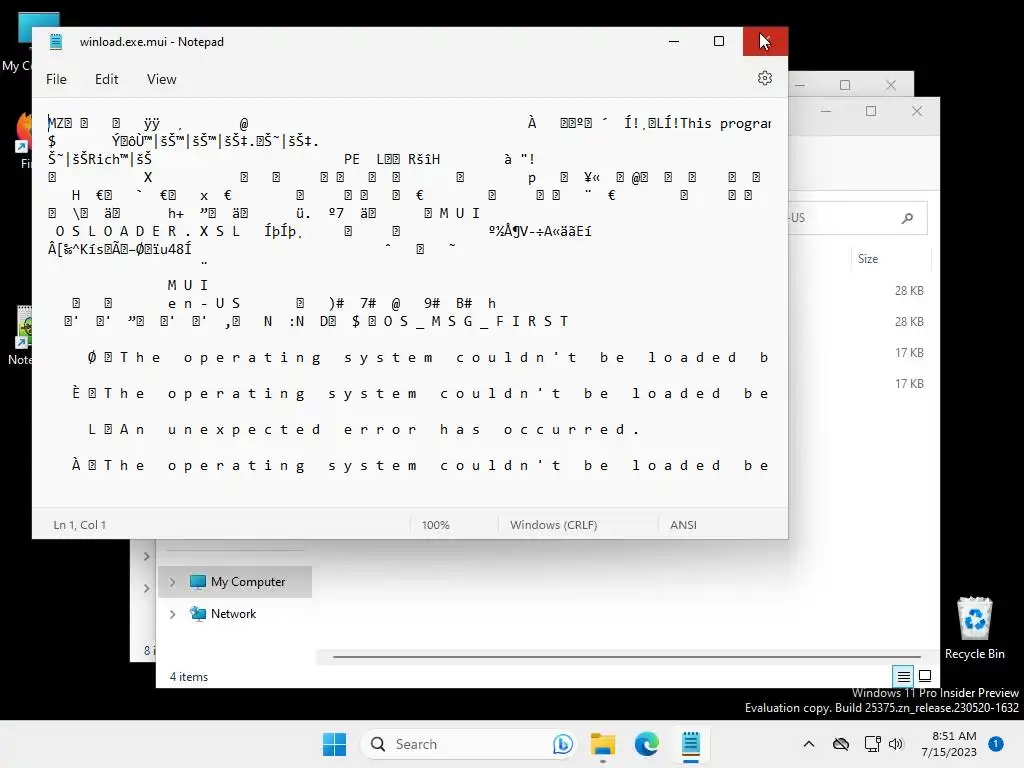Open the clock and date 8:51 AM
The image size is (1024, 768).
pyautogui.click(x=949, y=744)
